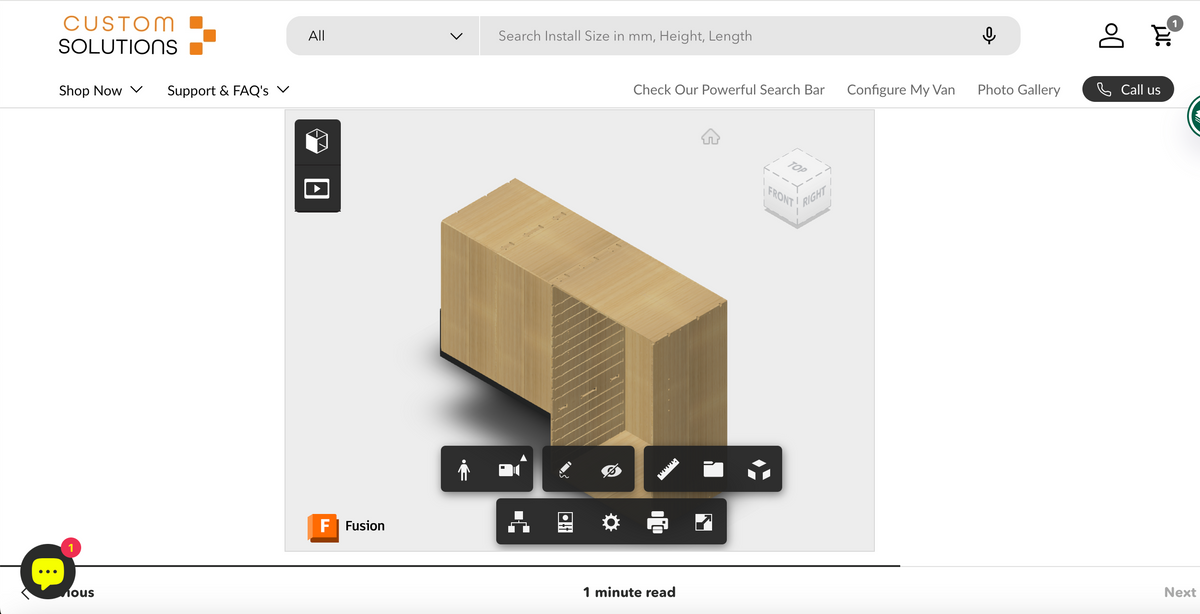Select the measure ruler tool
Image resolution: width=1200 pixels, height=614 pixels.
tap(668, 469)
